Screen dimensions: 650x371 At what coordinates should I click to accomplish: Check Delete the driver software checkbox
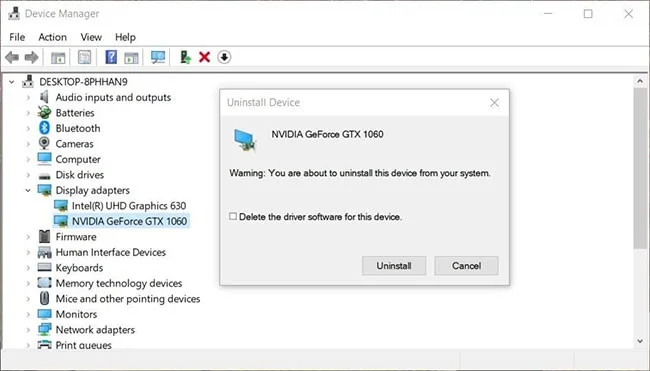point(233,216)
